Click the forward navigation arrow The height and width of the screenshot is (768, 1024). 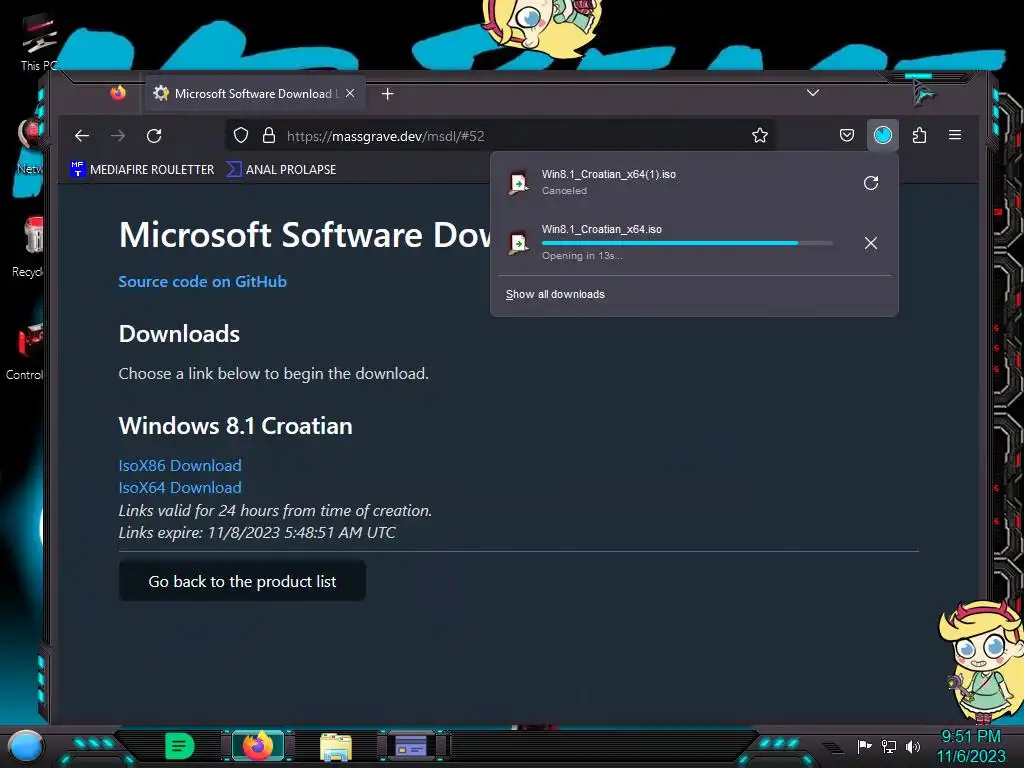click(x=118, y=136)
